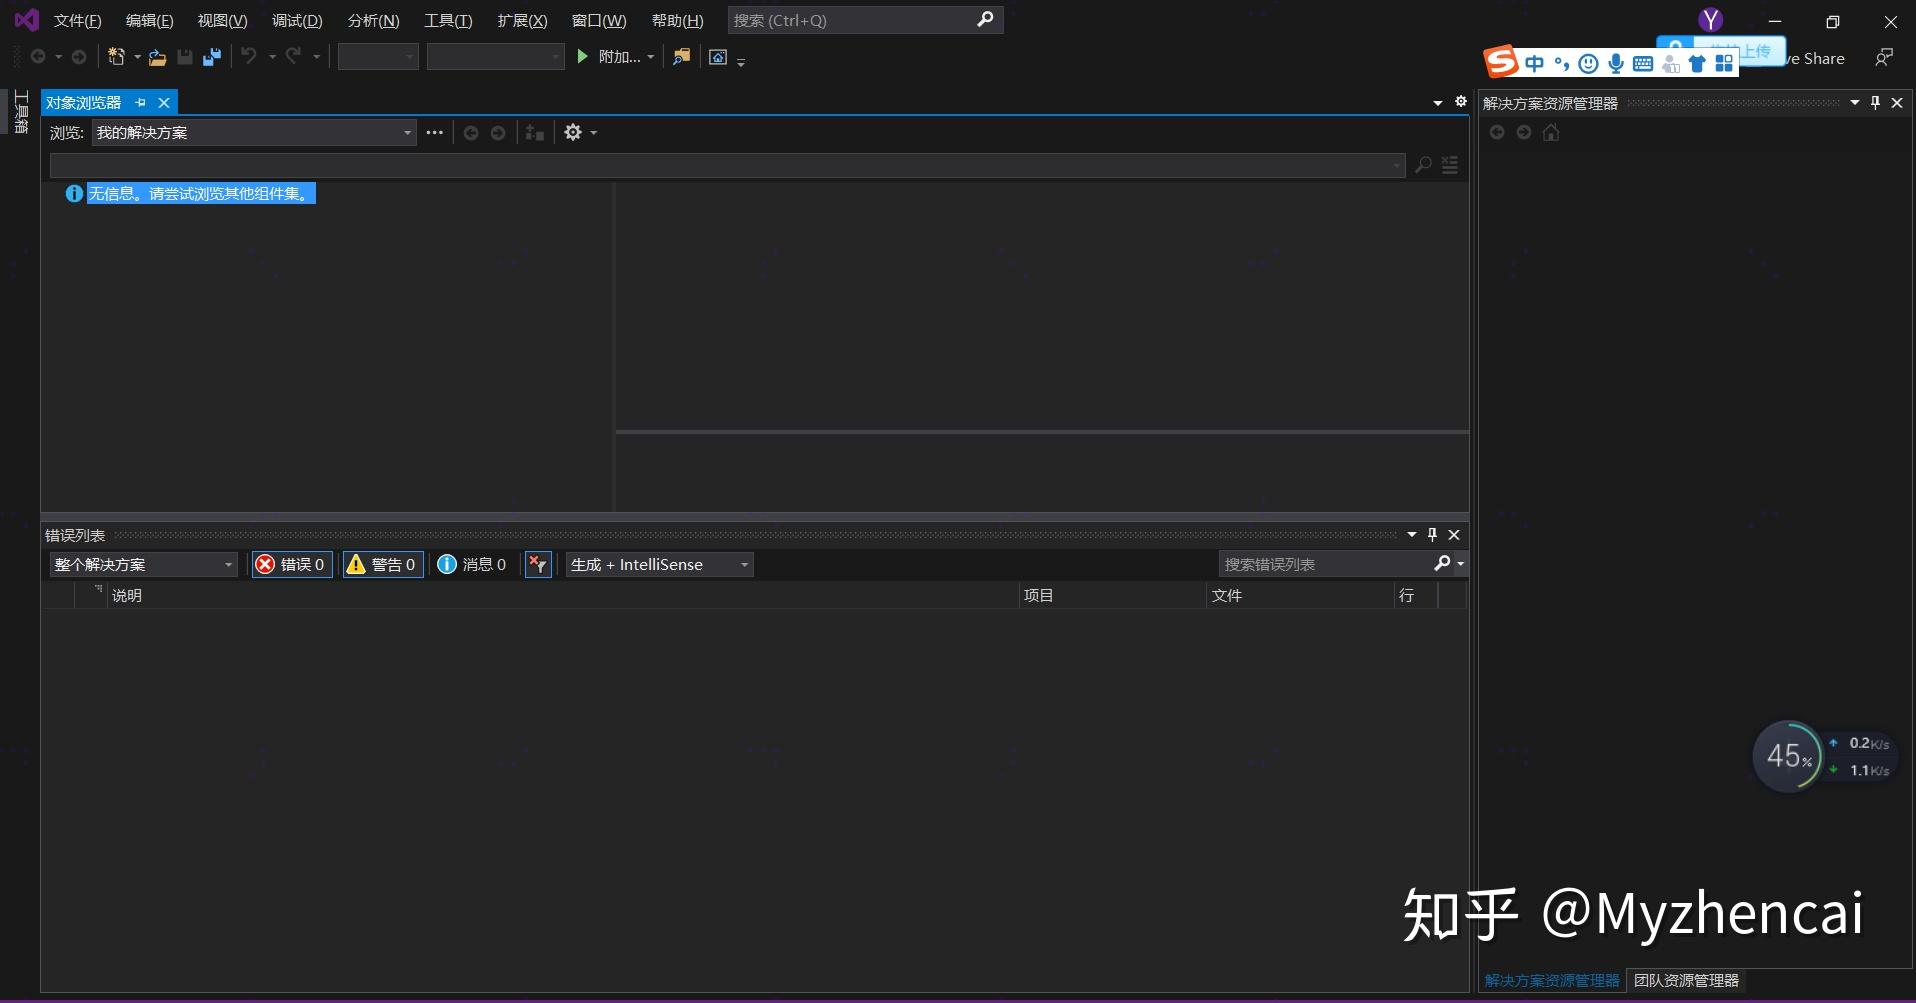Screen dimensions: 1916x1003
Task: Open Object Browser settings via the gear icon
Action: (x=573, y=132)
